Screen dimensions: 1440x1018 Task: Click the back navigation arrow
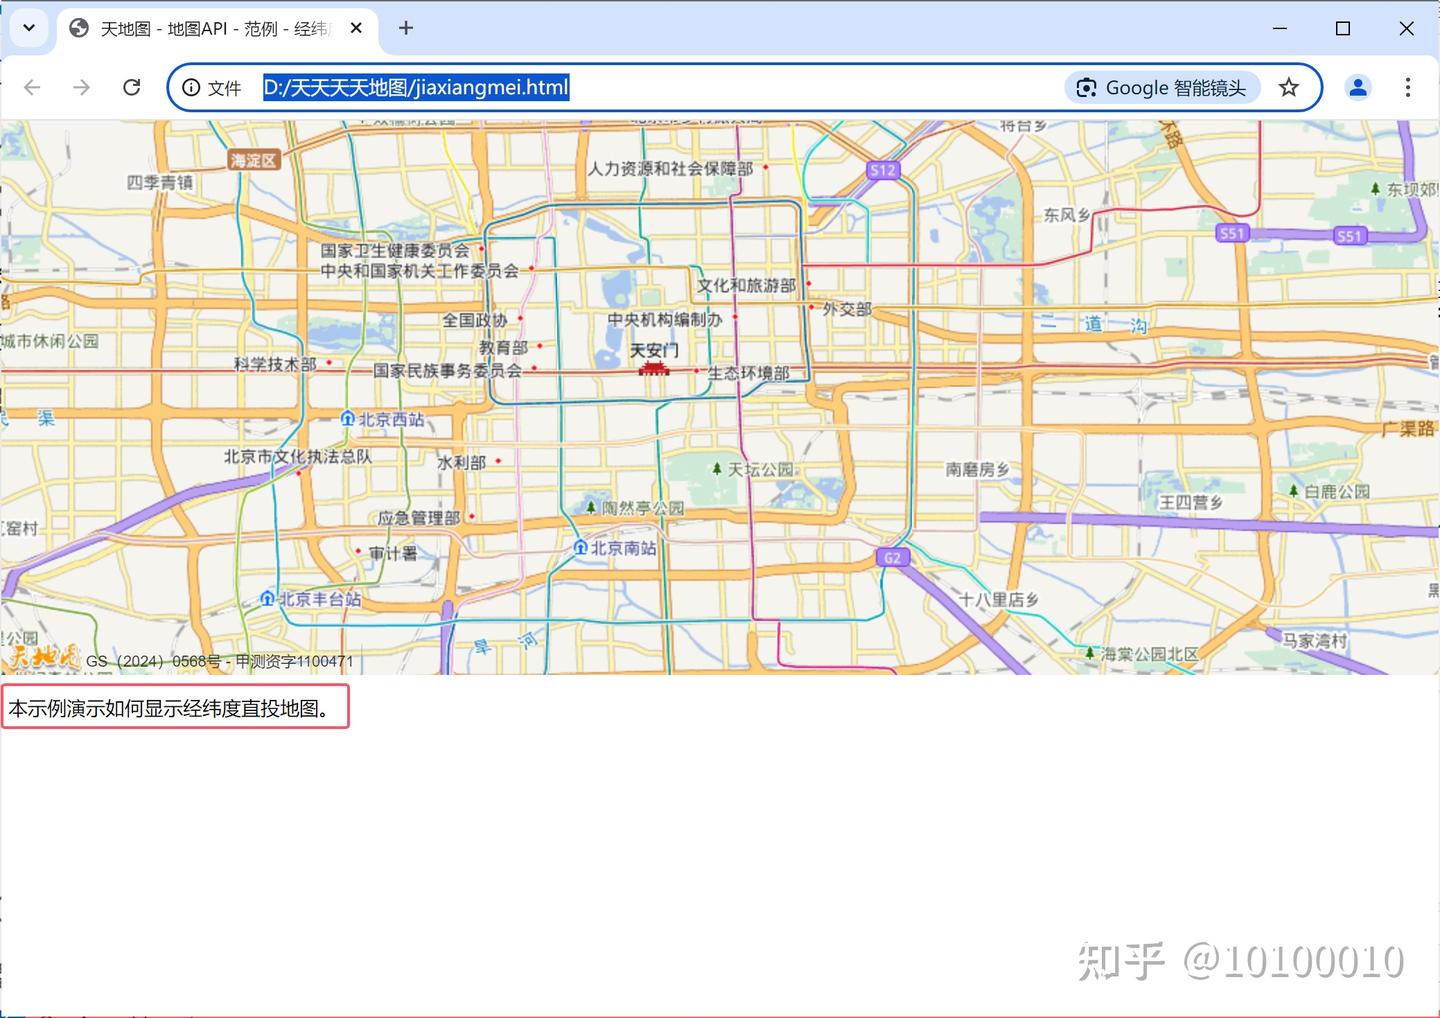click(32, 88)
